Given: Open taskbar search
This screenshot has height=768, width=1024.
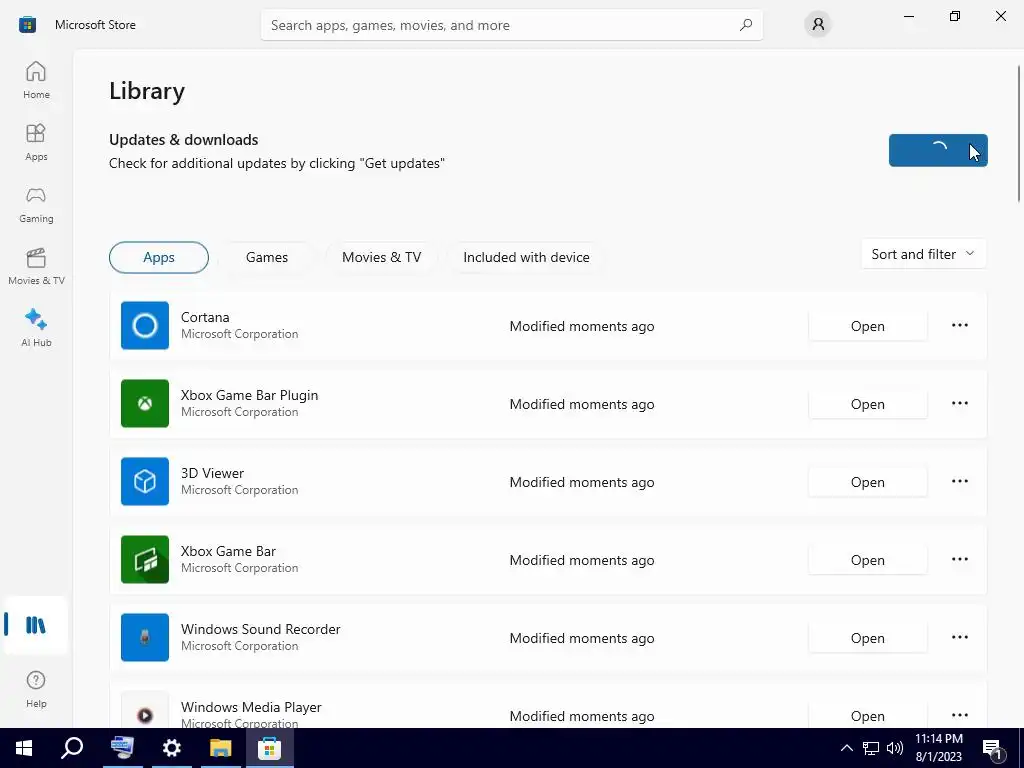Looking at the screenshot, I should [x=72, y=748].
